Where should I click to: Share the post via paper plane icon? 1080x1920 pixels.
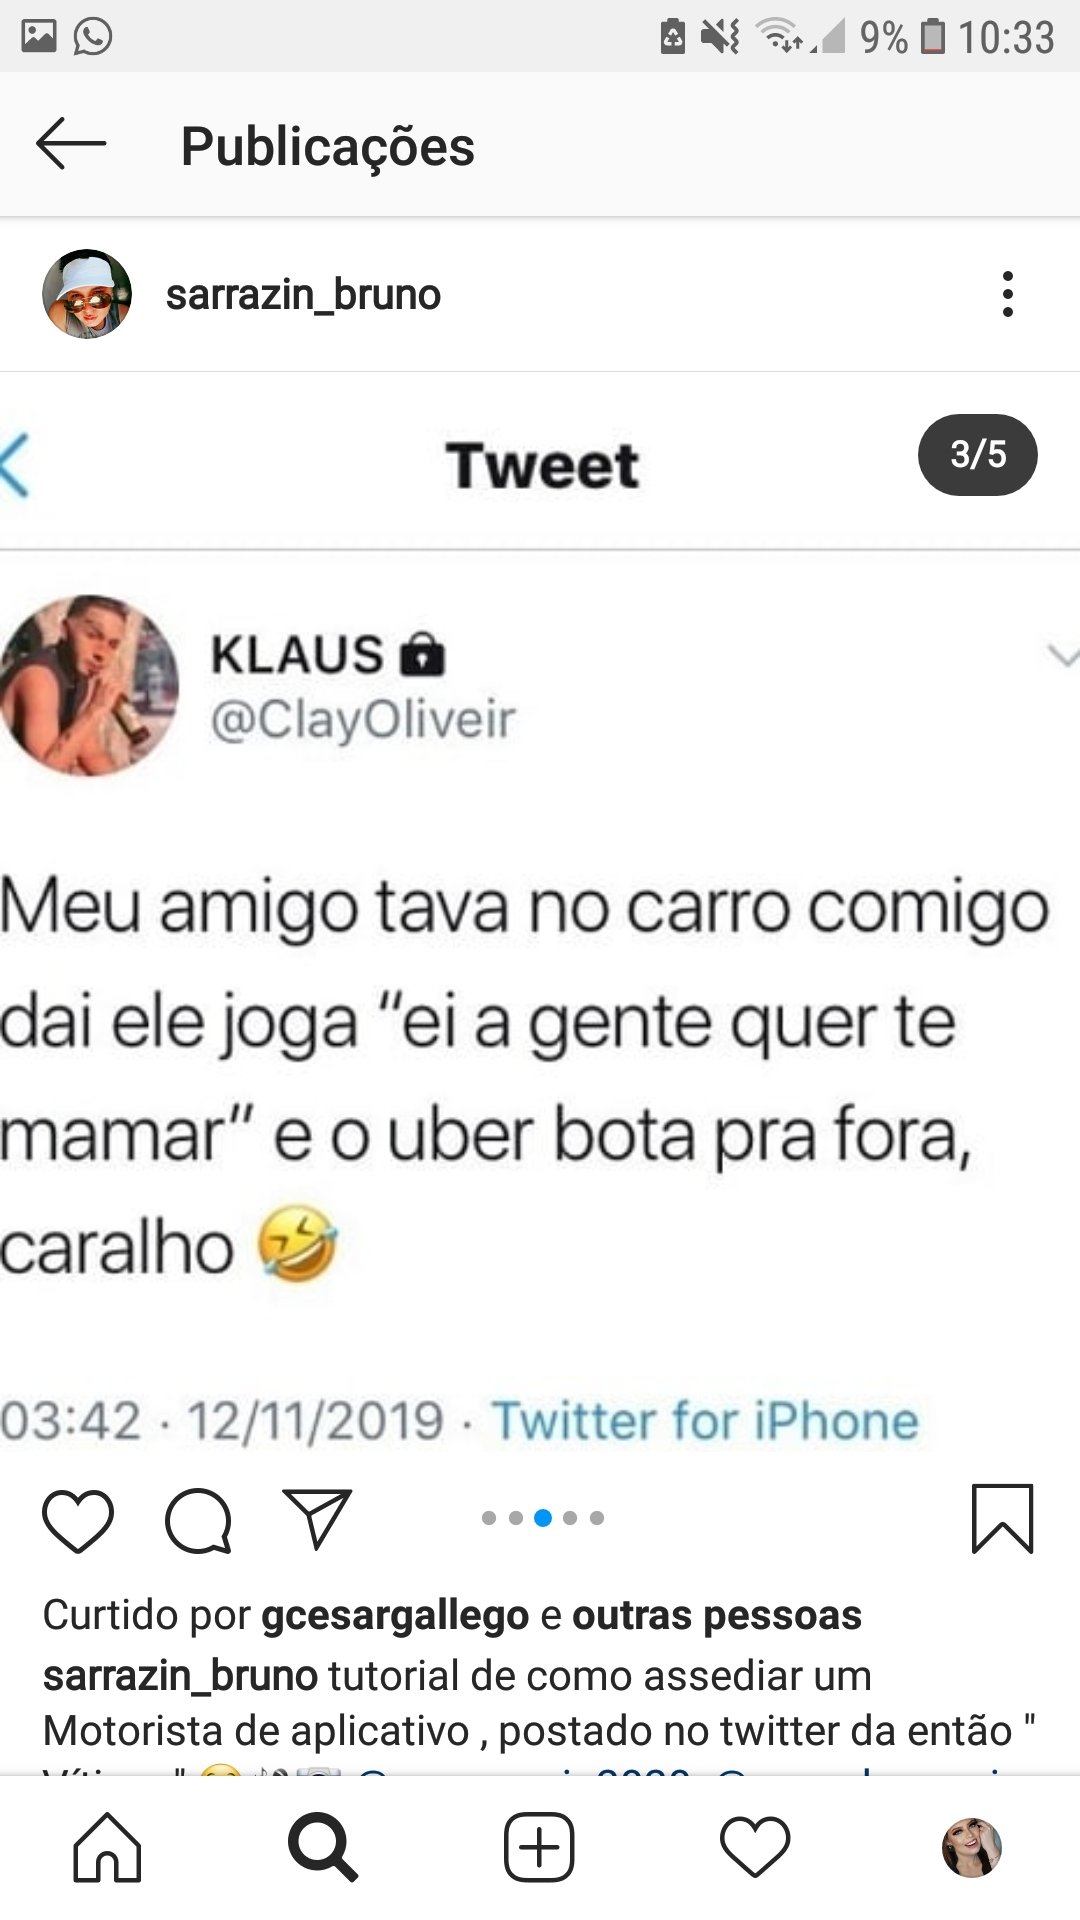point(317,1519)
